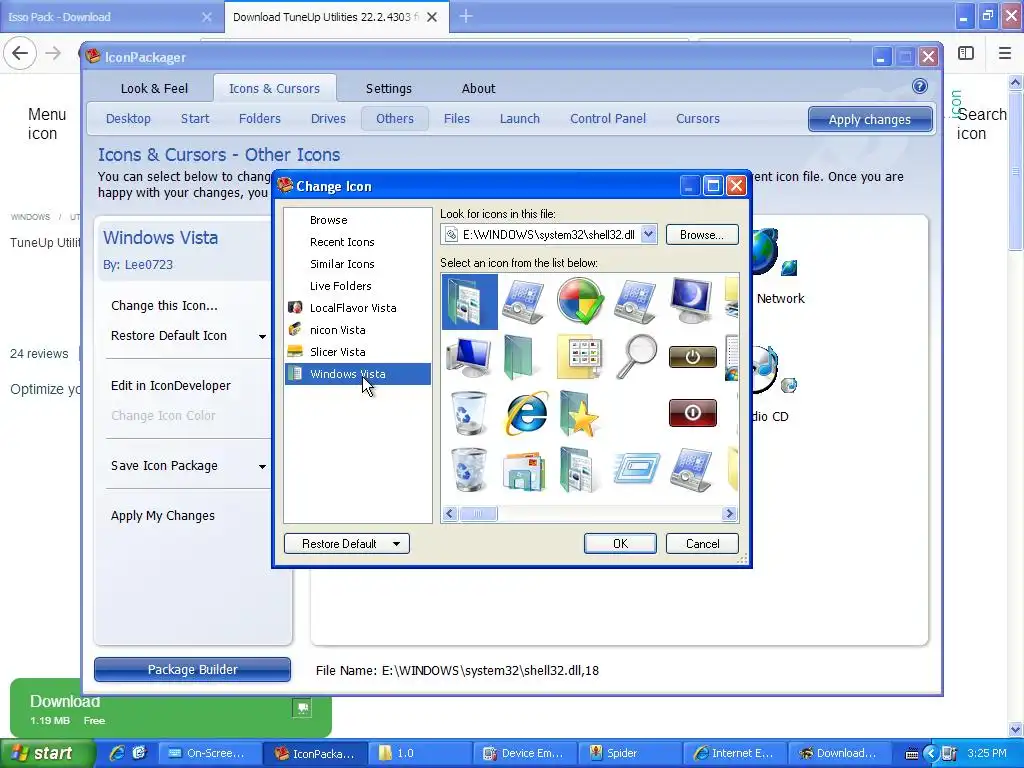The width and height of the screenshot is (1024, 768).
Task: Switch to the Desktop subtab
Action: click(x=128, y=118)
